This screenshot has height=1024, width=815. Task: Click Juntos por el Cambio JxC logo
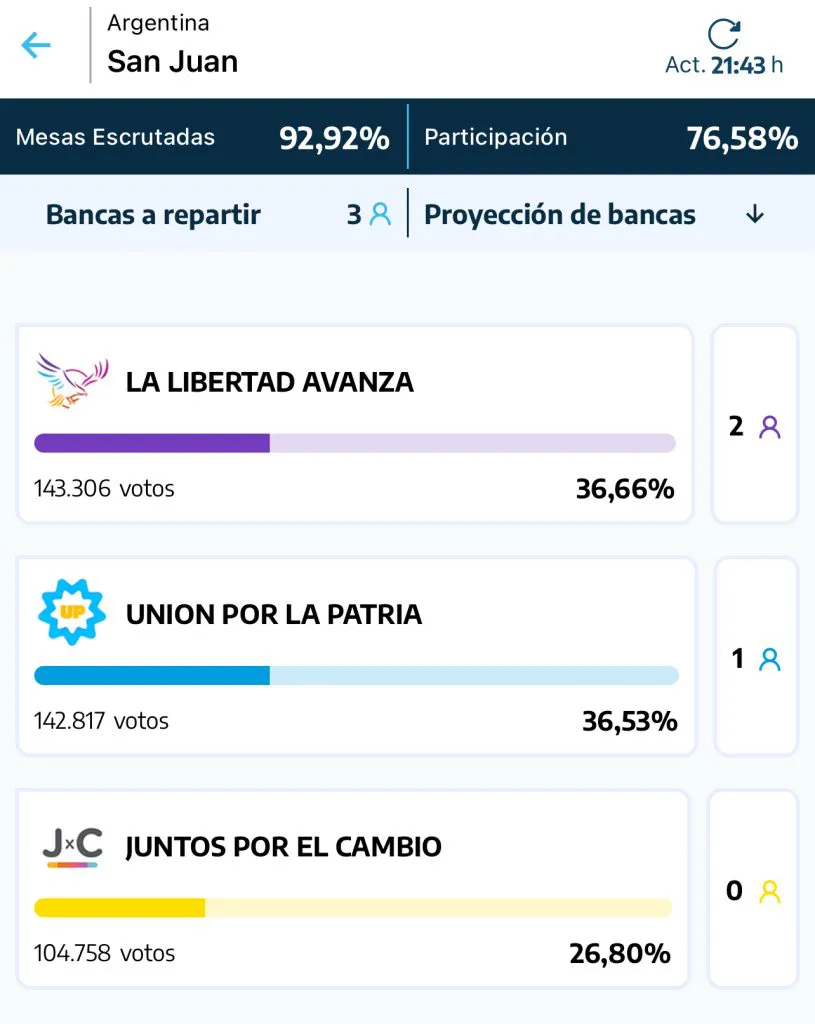coord(72,846)
